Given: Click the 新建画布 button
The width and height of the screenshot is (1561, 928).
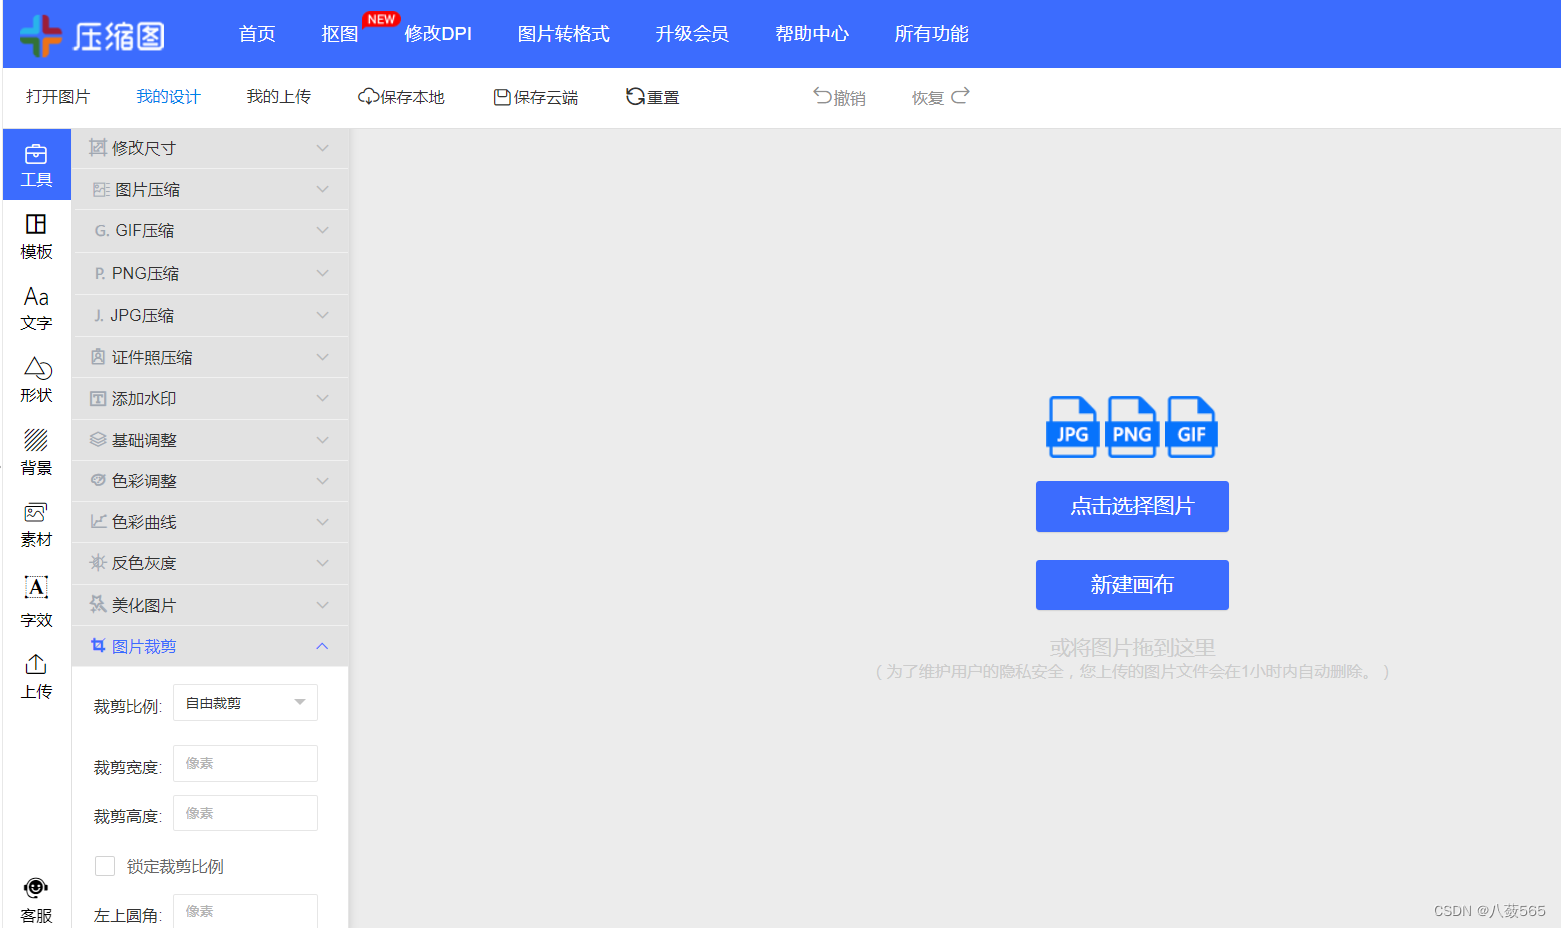Looking at the screenshot, I should (x=1132, y=585).
